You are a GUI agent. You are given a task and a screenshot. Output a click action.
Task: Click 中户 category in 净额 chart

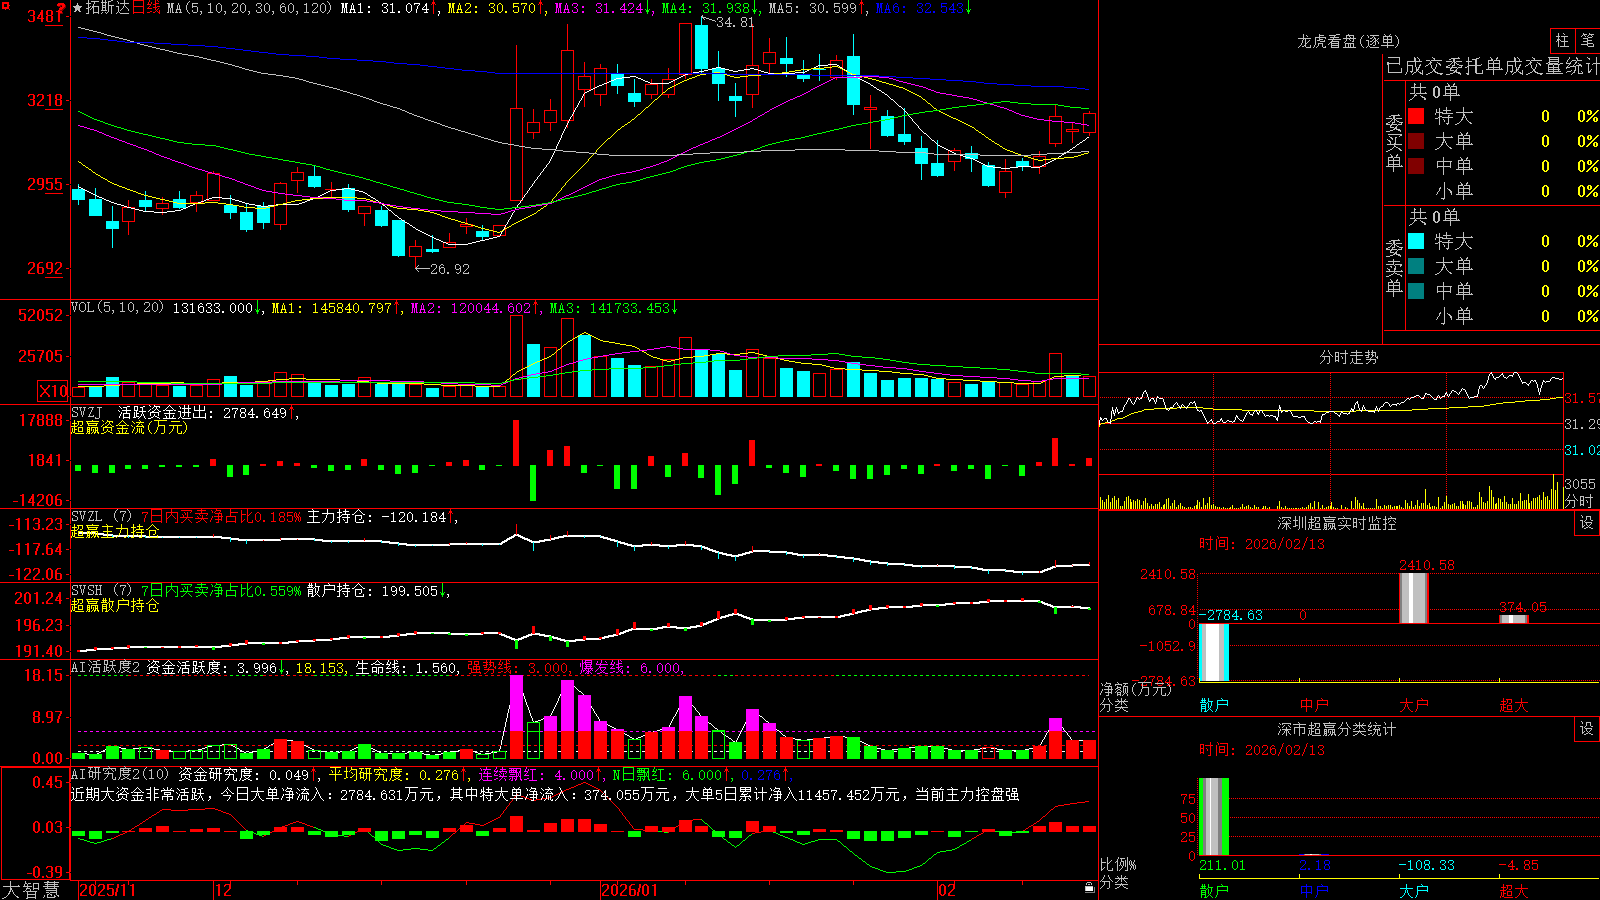pos(1314,705)
